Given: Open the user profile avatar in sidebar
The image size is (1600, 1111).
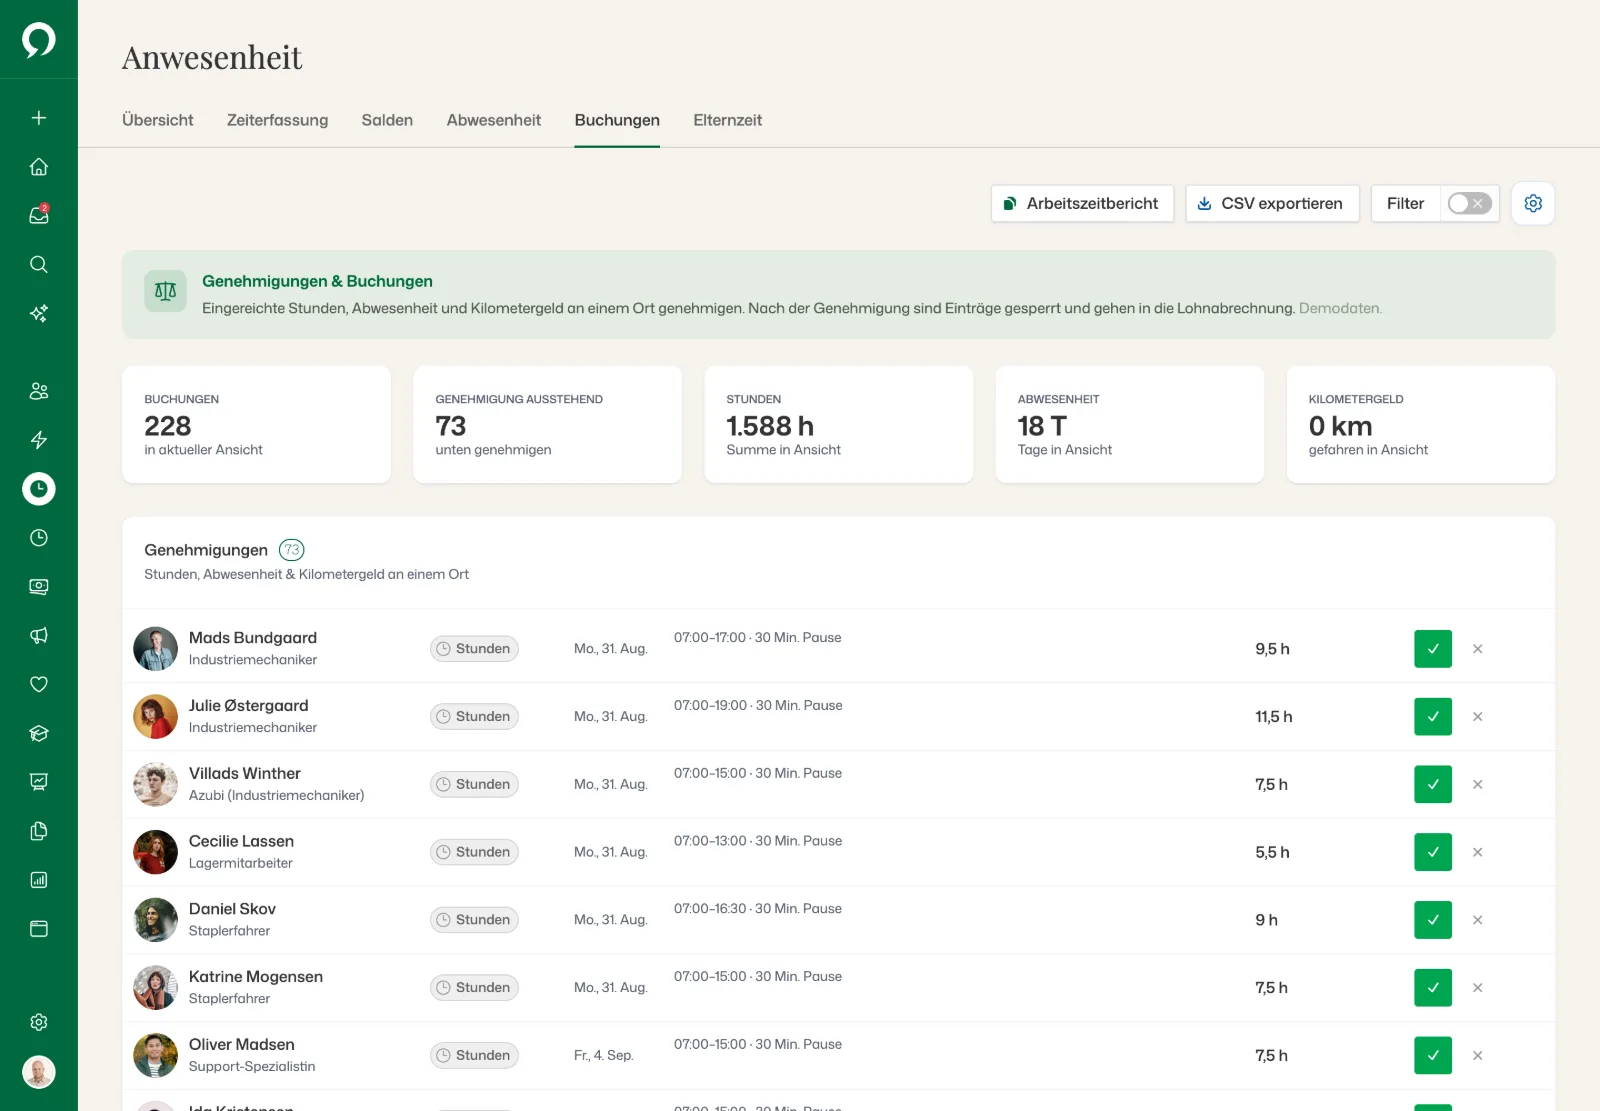Looking at the screenshot, I should (39, 1072).
